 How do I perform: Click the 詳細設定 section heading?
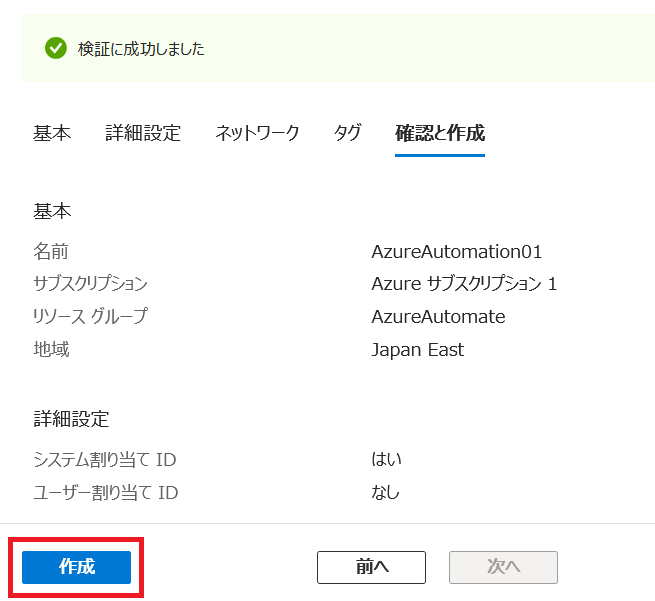[71, 419]
